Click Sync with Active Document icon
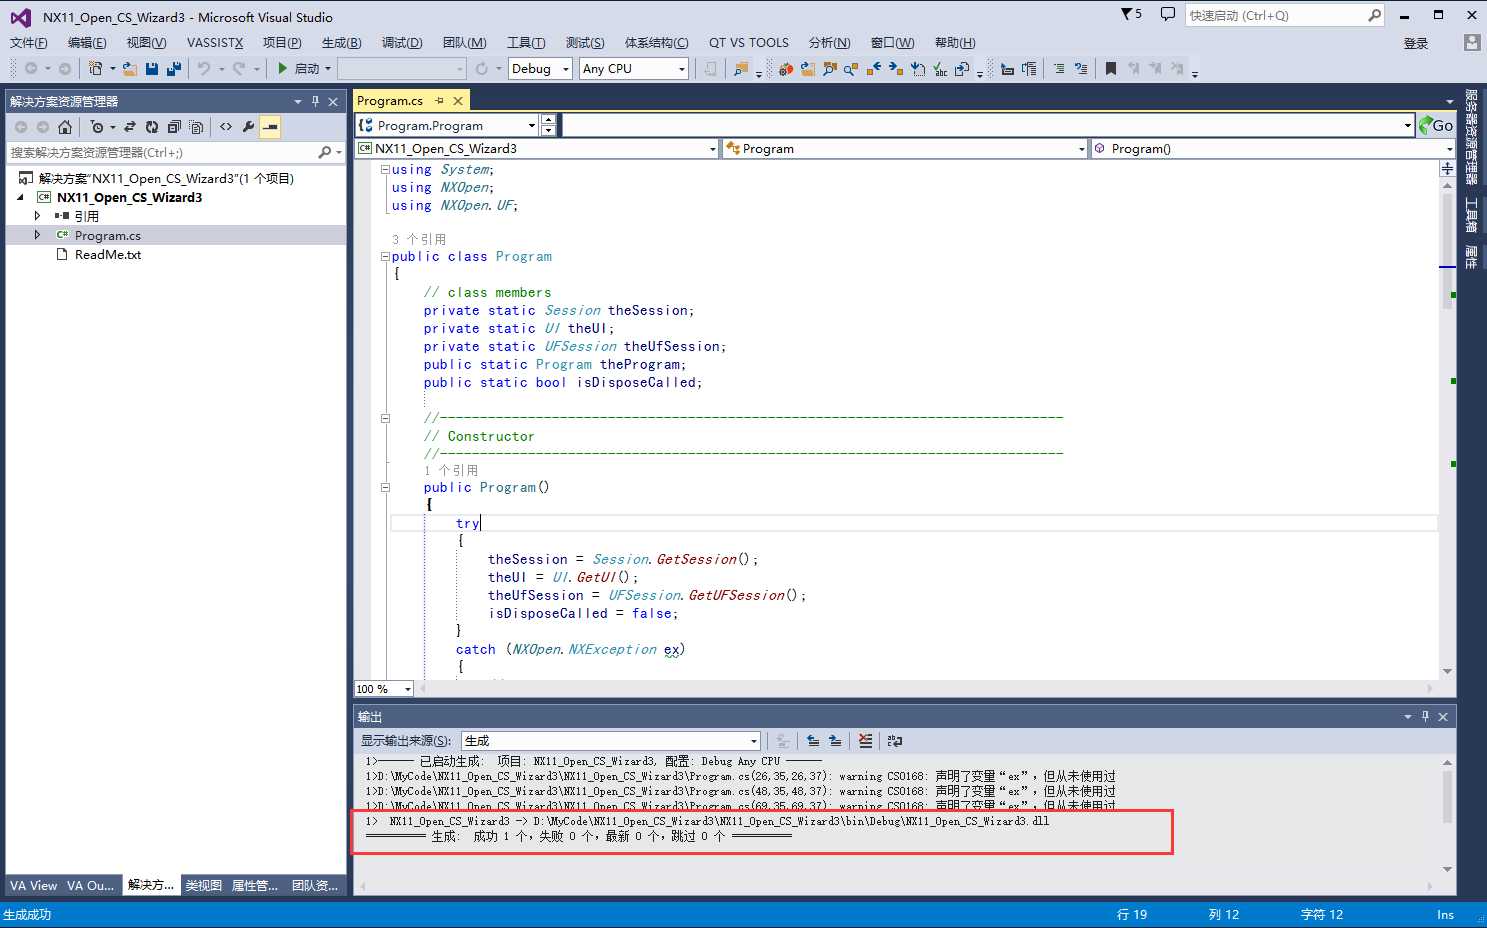The height and width of the screenshot is (928, 1487). pos(130,127)
